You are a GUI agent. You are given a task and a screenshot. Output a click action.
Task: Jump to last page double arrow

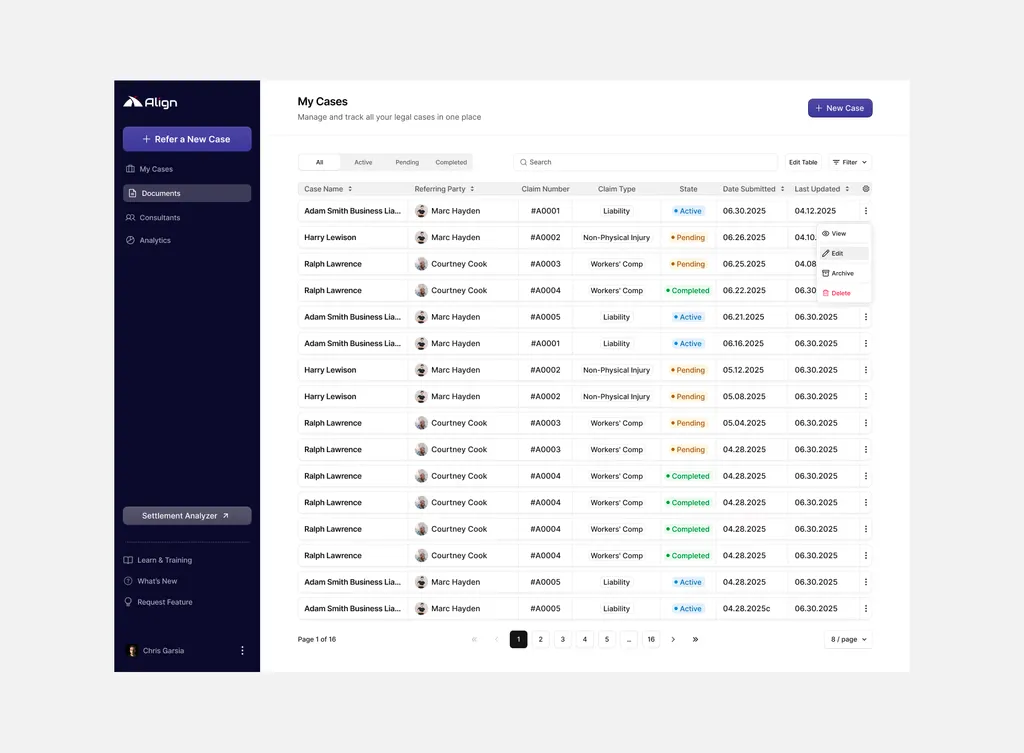point(696,640)
